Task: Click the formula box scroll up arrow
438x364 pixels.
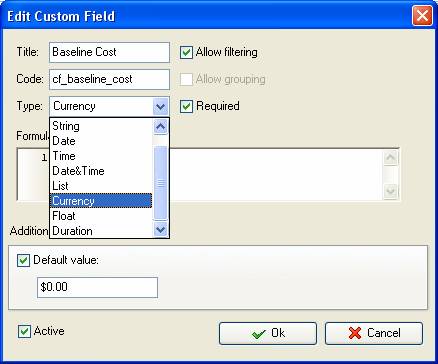Action: coord(390,158)
